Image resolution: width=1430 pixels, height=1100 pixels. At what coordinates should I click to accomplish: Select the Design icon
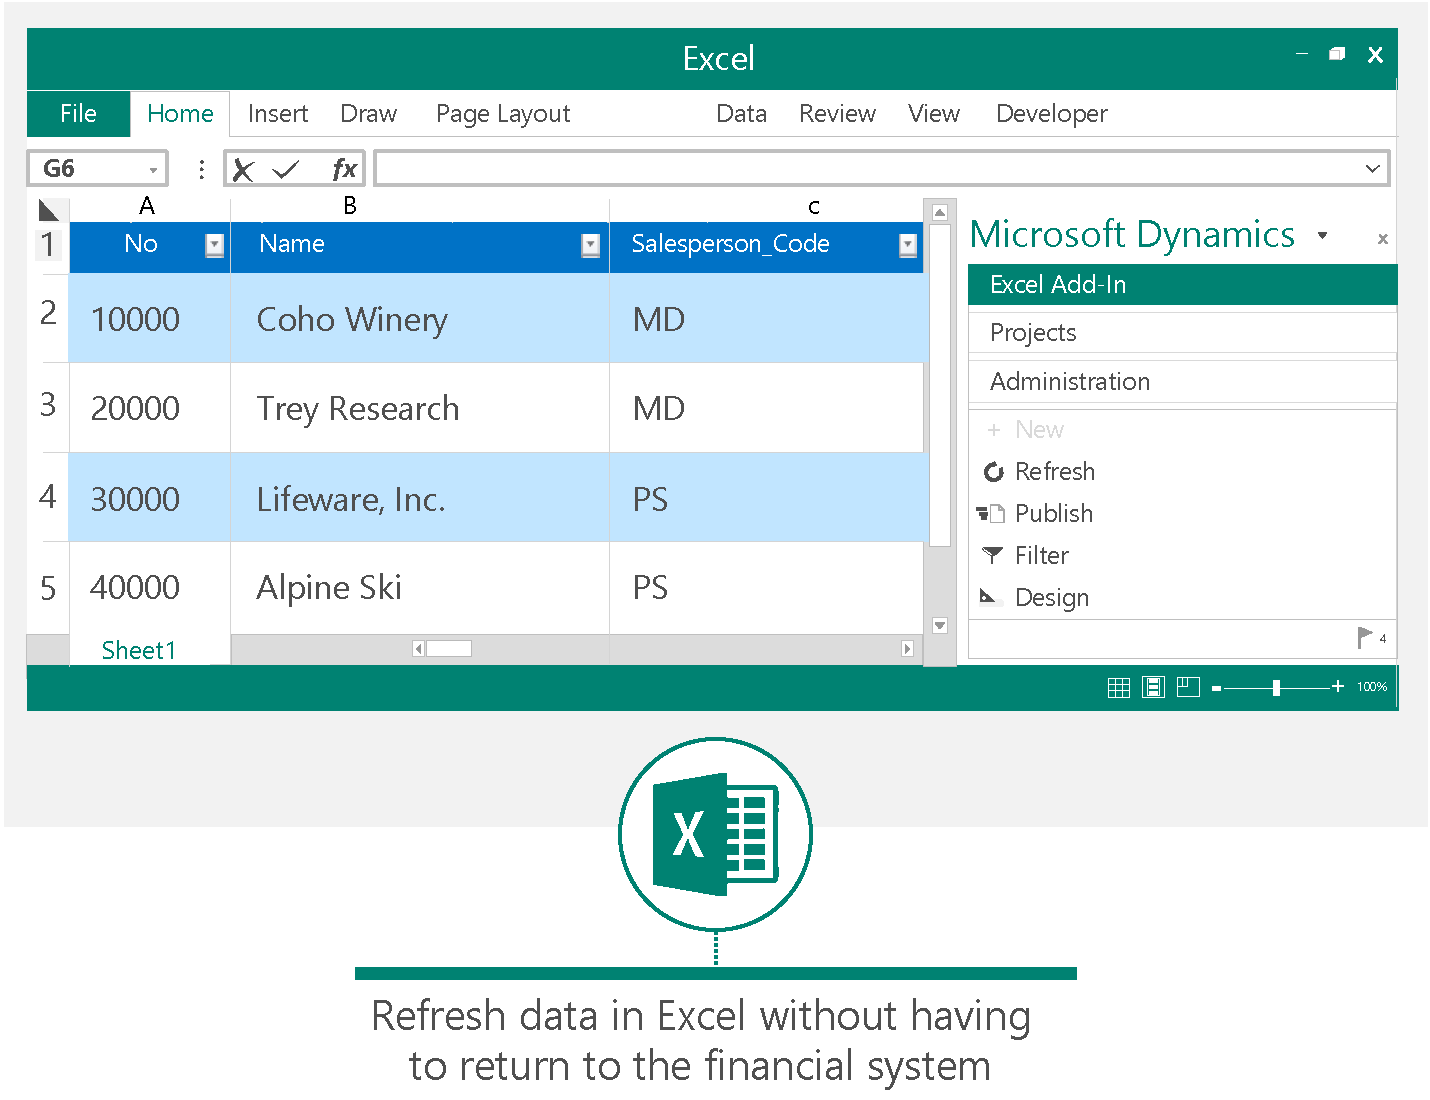pyautogui.click(x=990, y=597)
